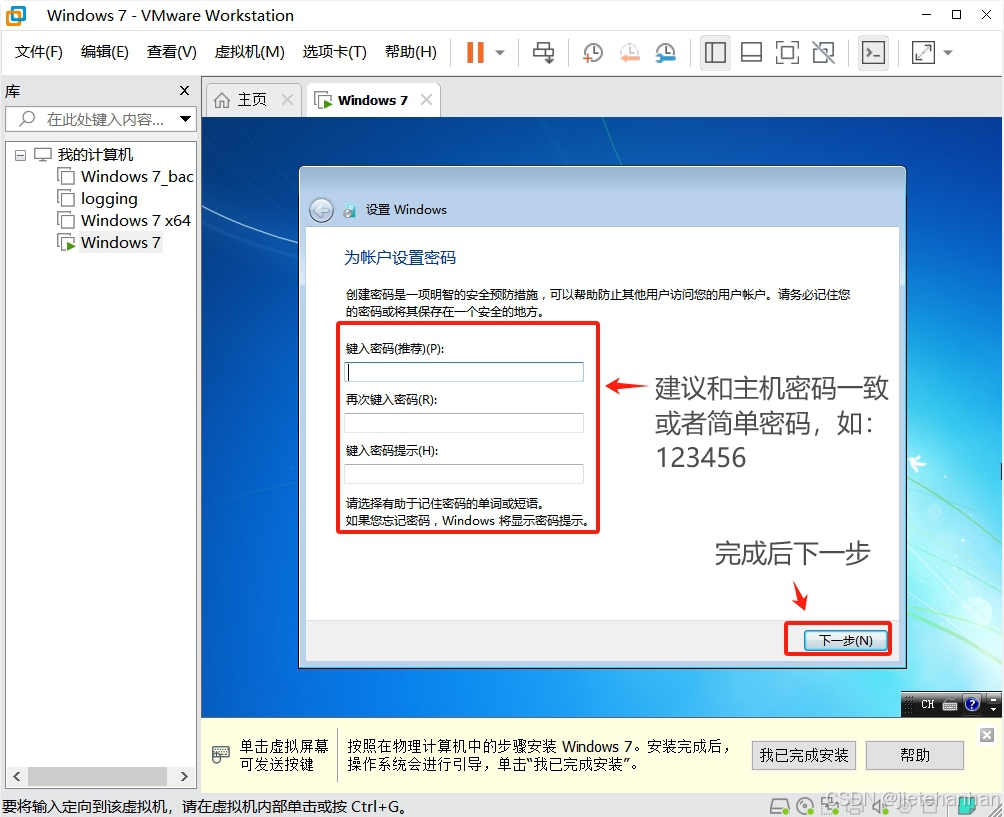This screenshot has width=1004, height=817.
Task: Close the yellow installation hint bar
Action: point(987,735)
